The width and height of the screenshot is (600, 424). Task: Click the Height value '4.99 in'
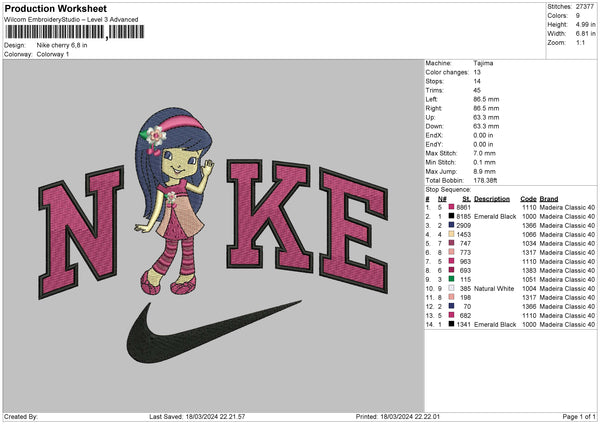585,24
